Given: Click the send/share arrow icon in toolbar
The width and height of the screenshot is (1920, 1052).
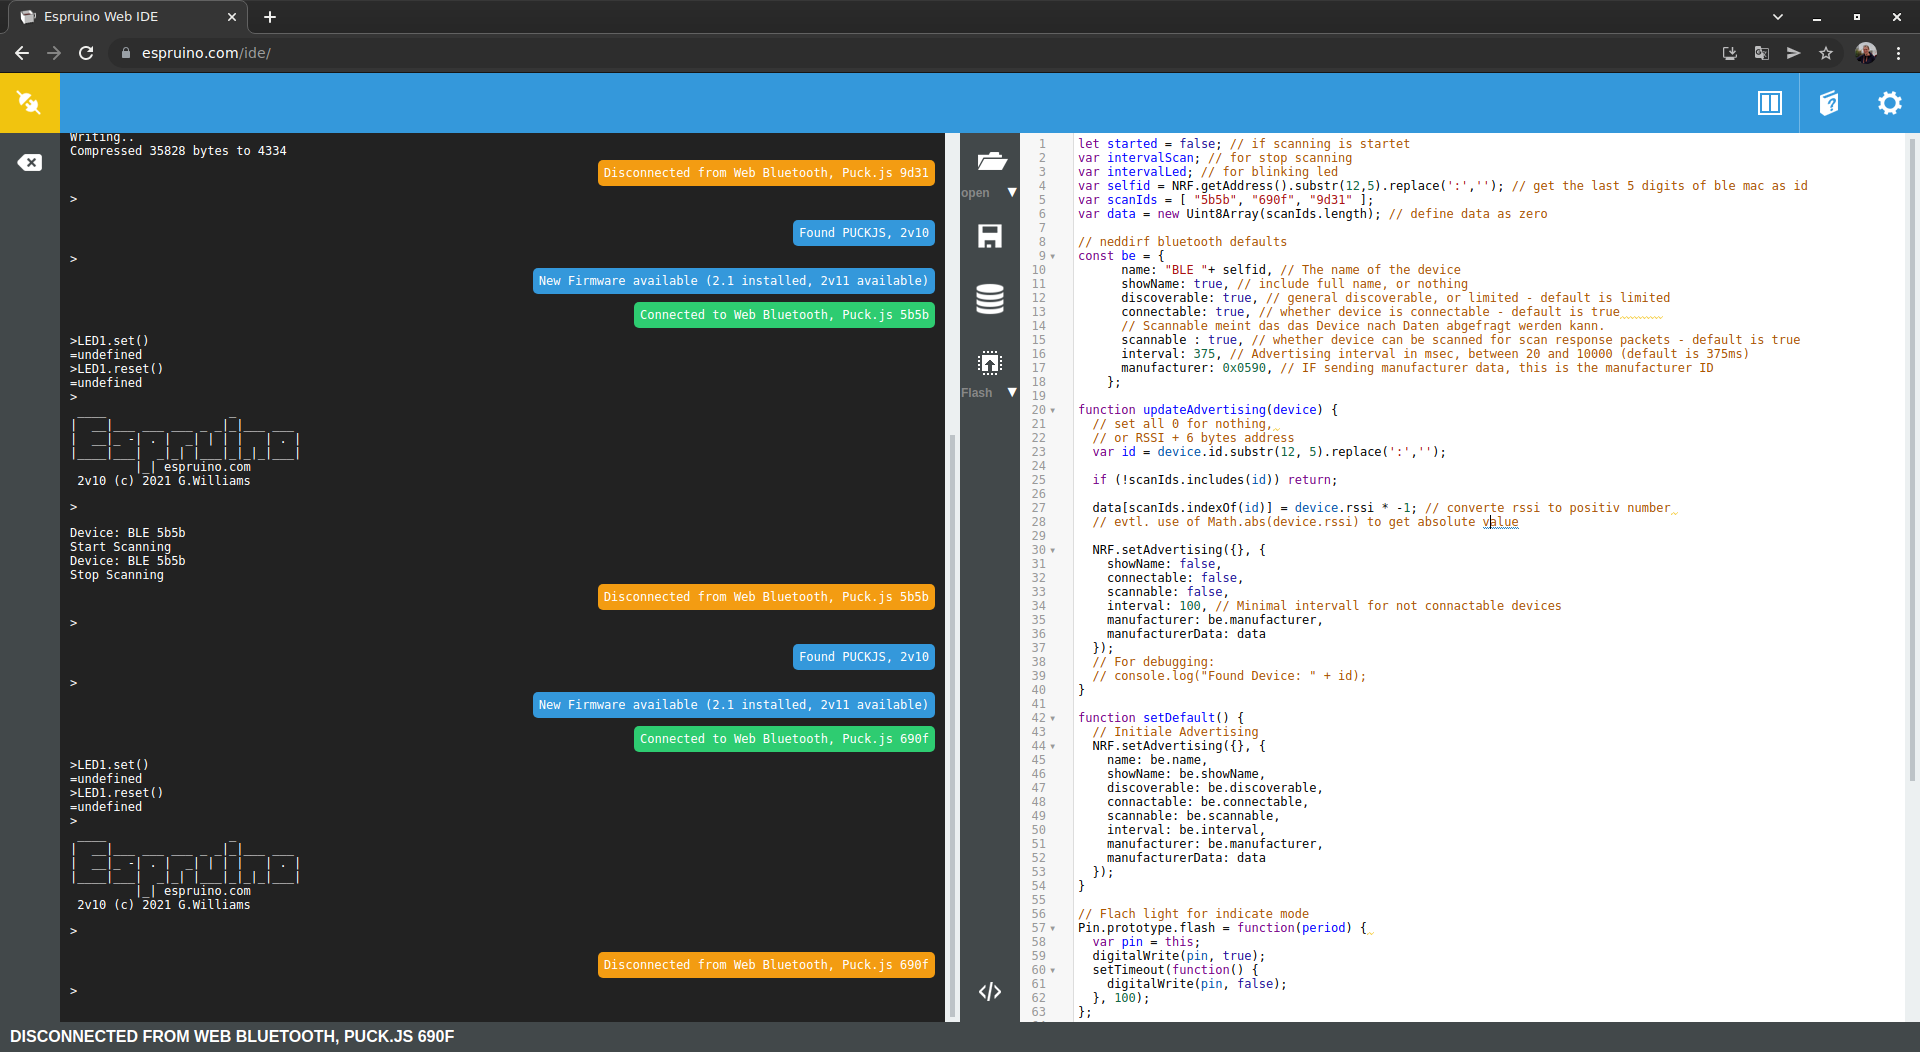Looking at the screenshot, I should coord(1794,53).
